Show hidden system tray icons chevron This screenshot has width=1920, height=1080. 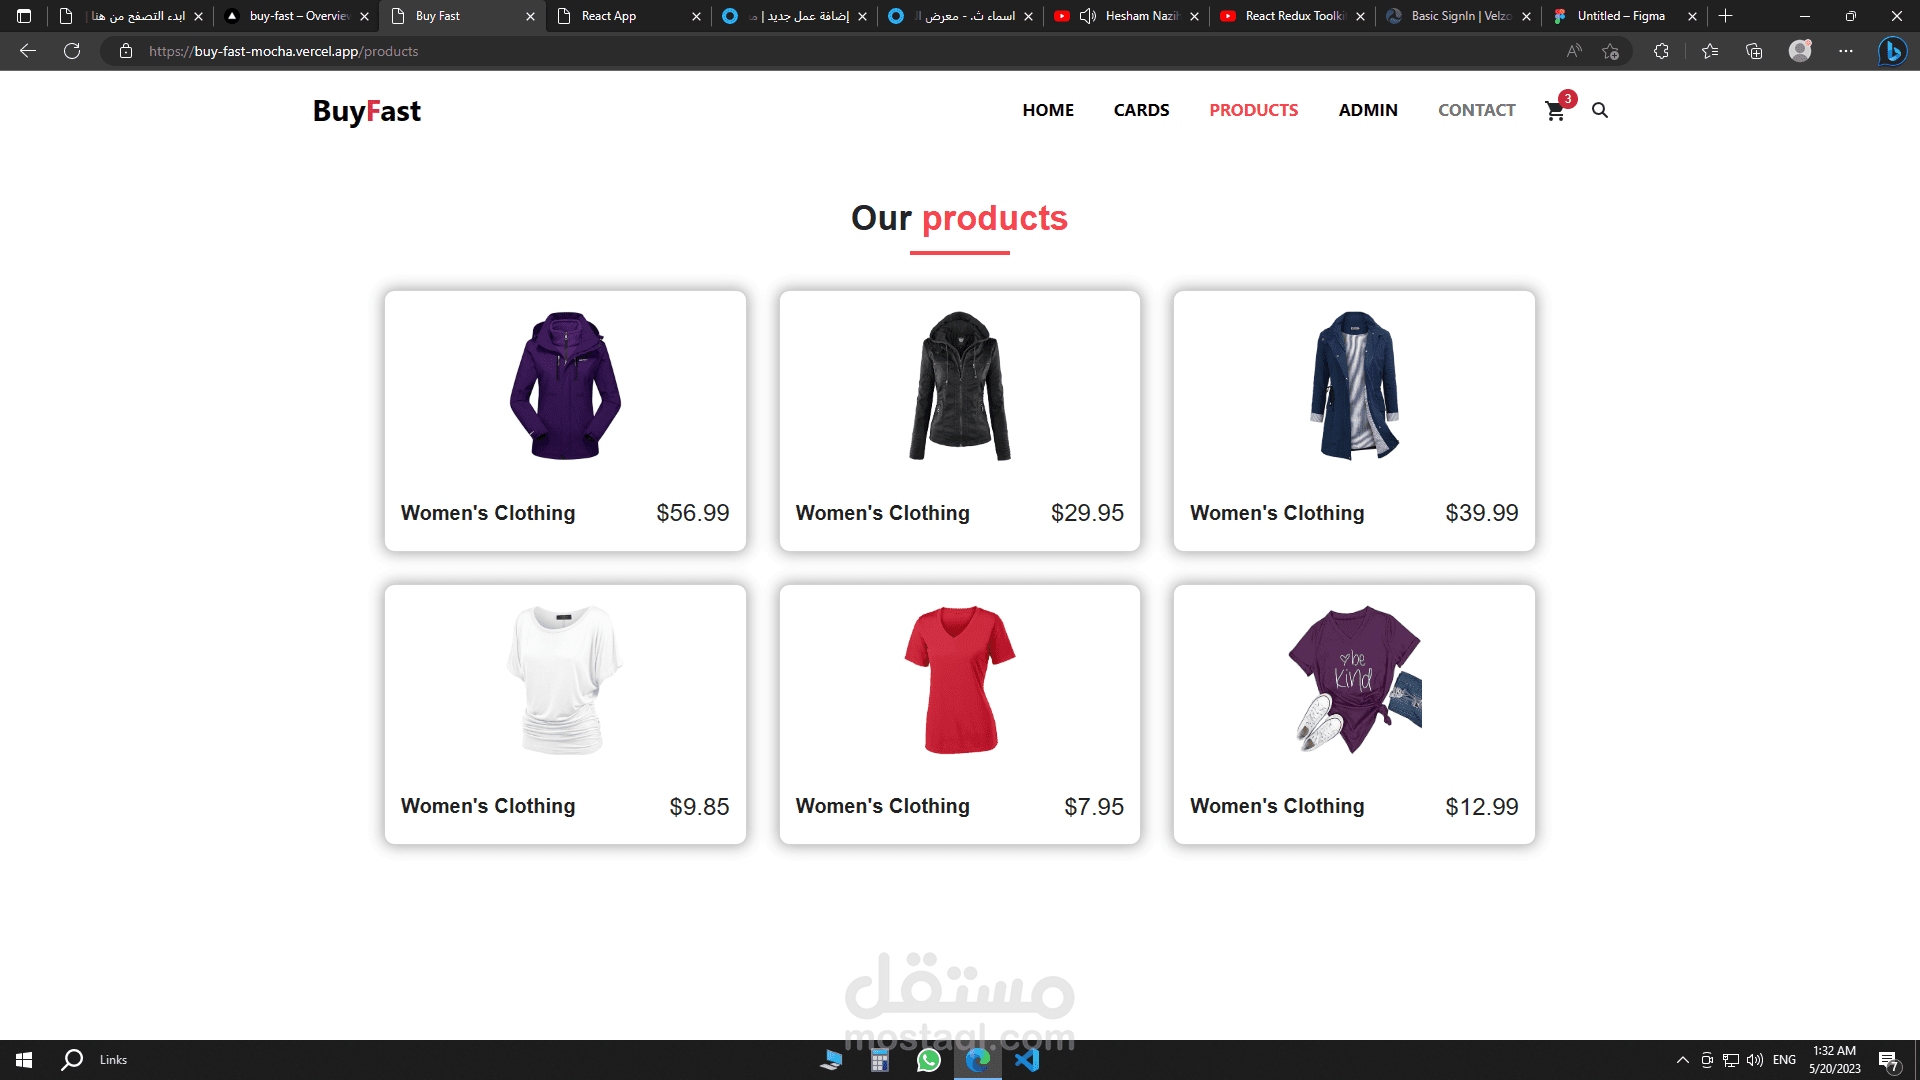point(1683,1060)
